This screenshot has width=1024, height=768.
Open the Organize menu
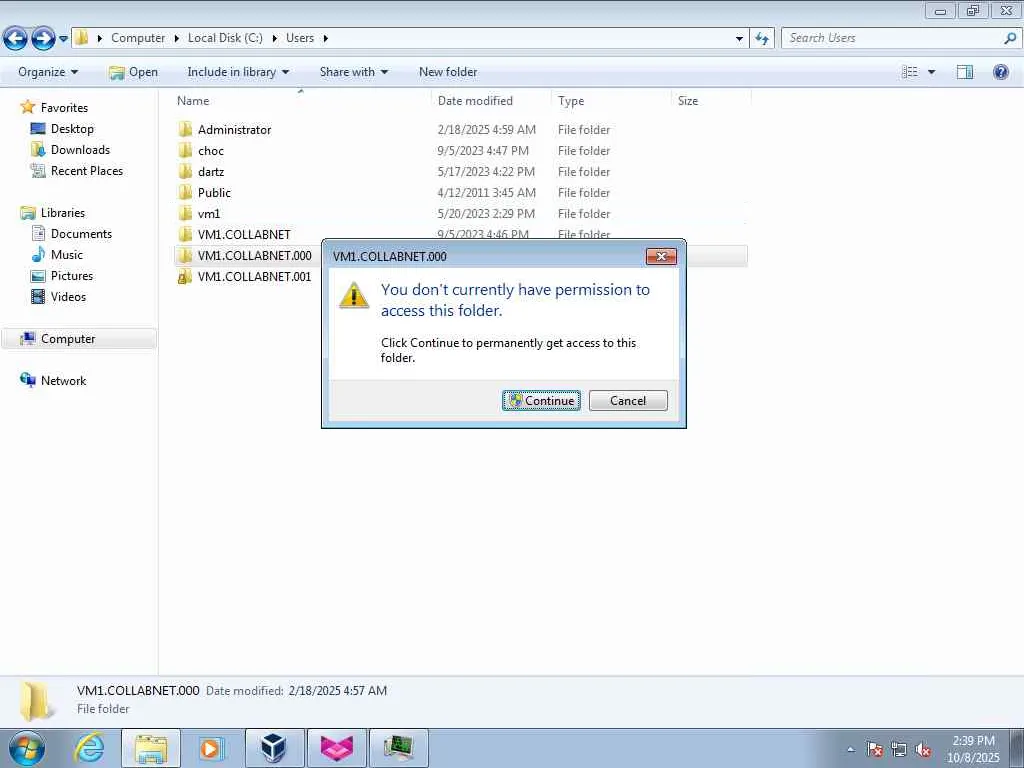click(x=48, y=72)
